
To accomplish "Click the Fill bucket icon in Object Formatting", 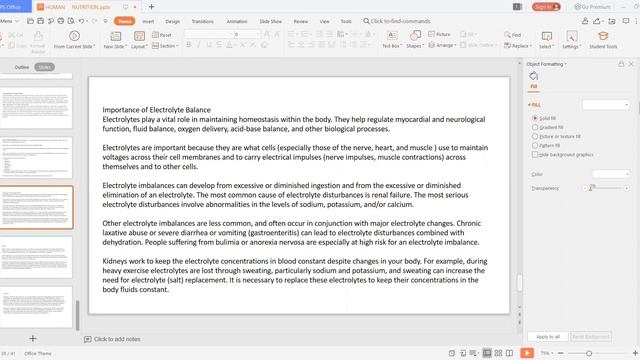I will tap(533, 76).
